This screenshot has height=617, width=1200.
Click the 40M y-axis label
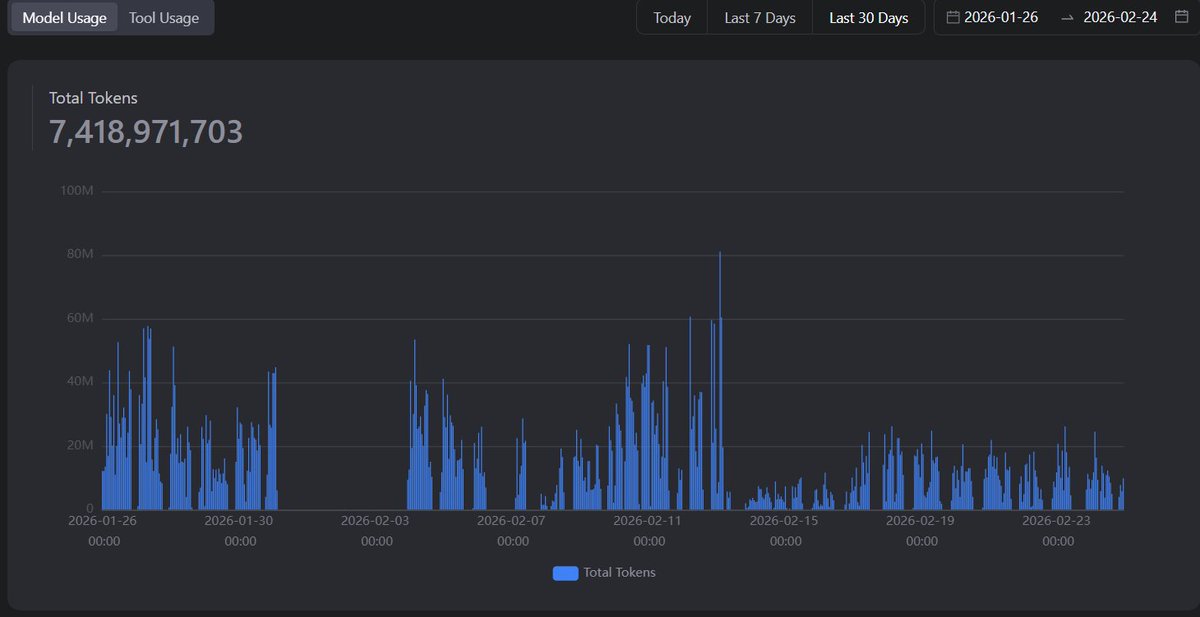(80, 382)
